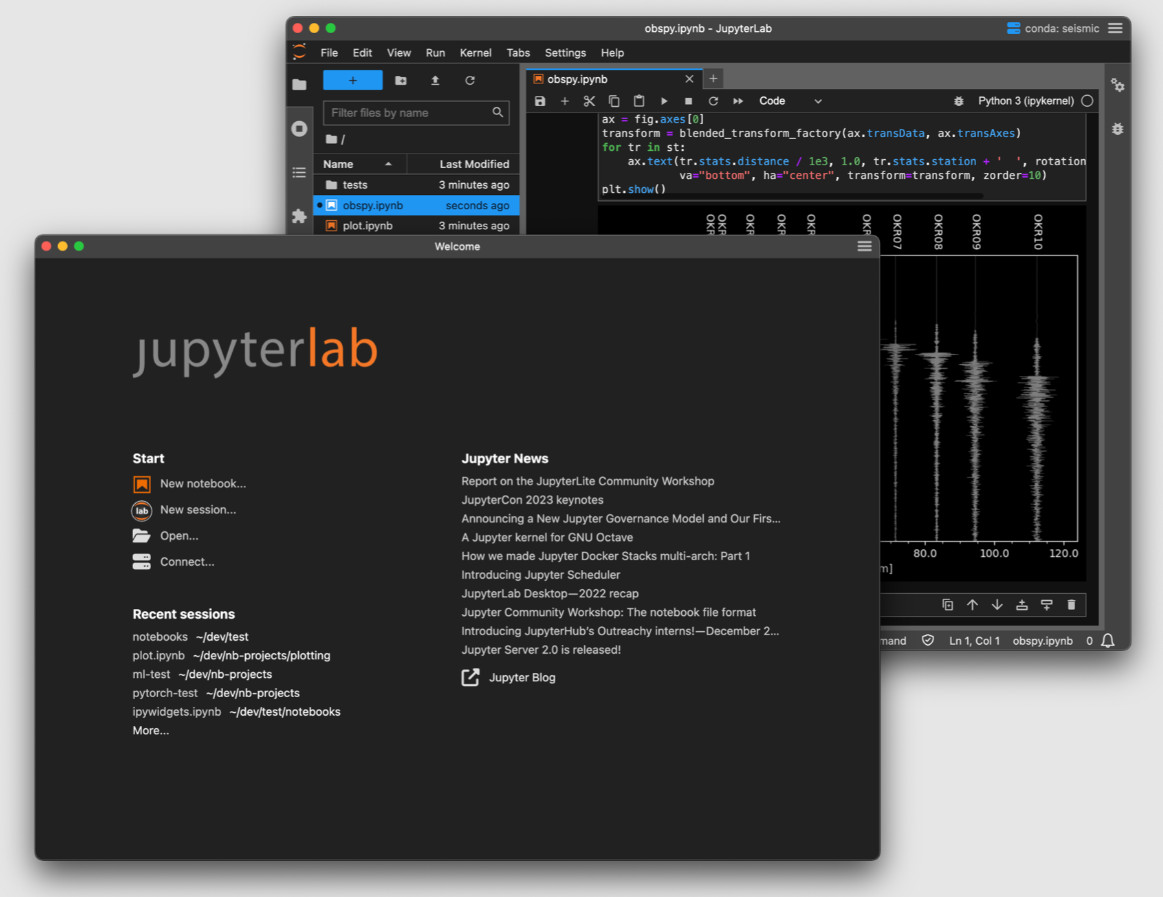This screenshot has width=1163, height=897.
Task: Open extension manager puzzle icon
Action: (x=299, y=216)
